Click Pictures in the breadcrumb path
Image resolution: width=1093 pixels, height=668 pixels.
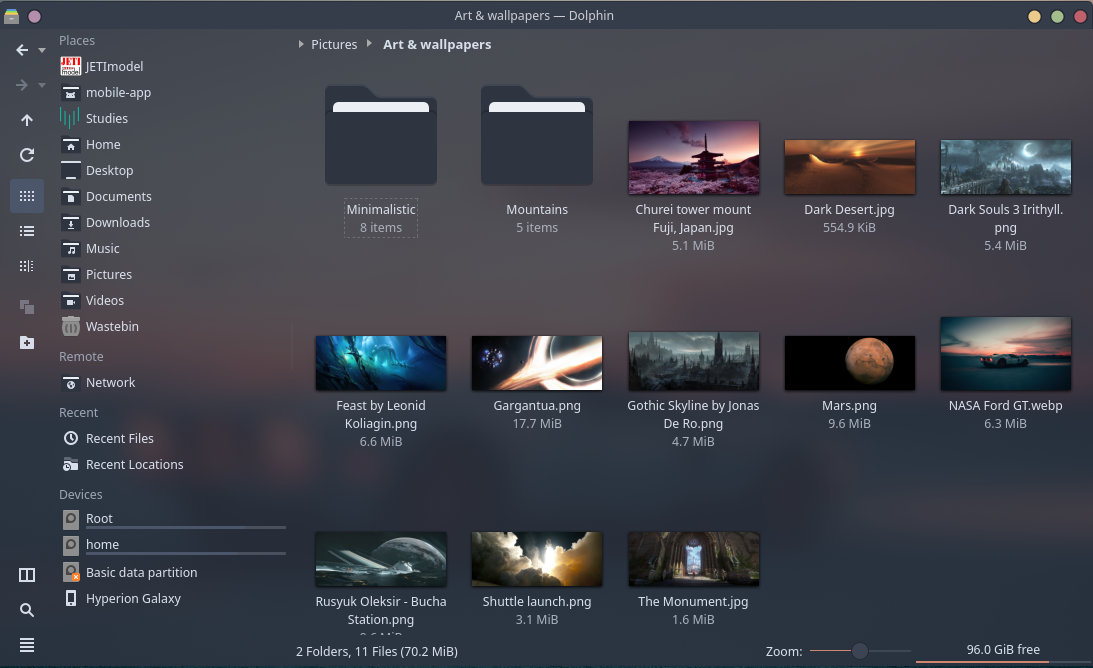334,45
